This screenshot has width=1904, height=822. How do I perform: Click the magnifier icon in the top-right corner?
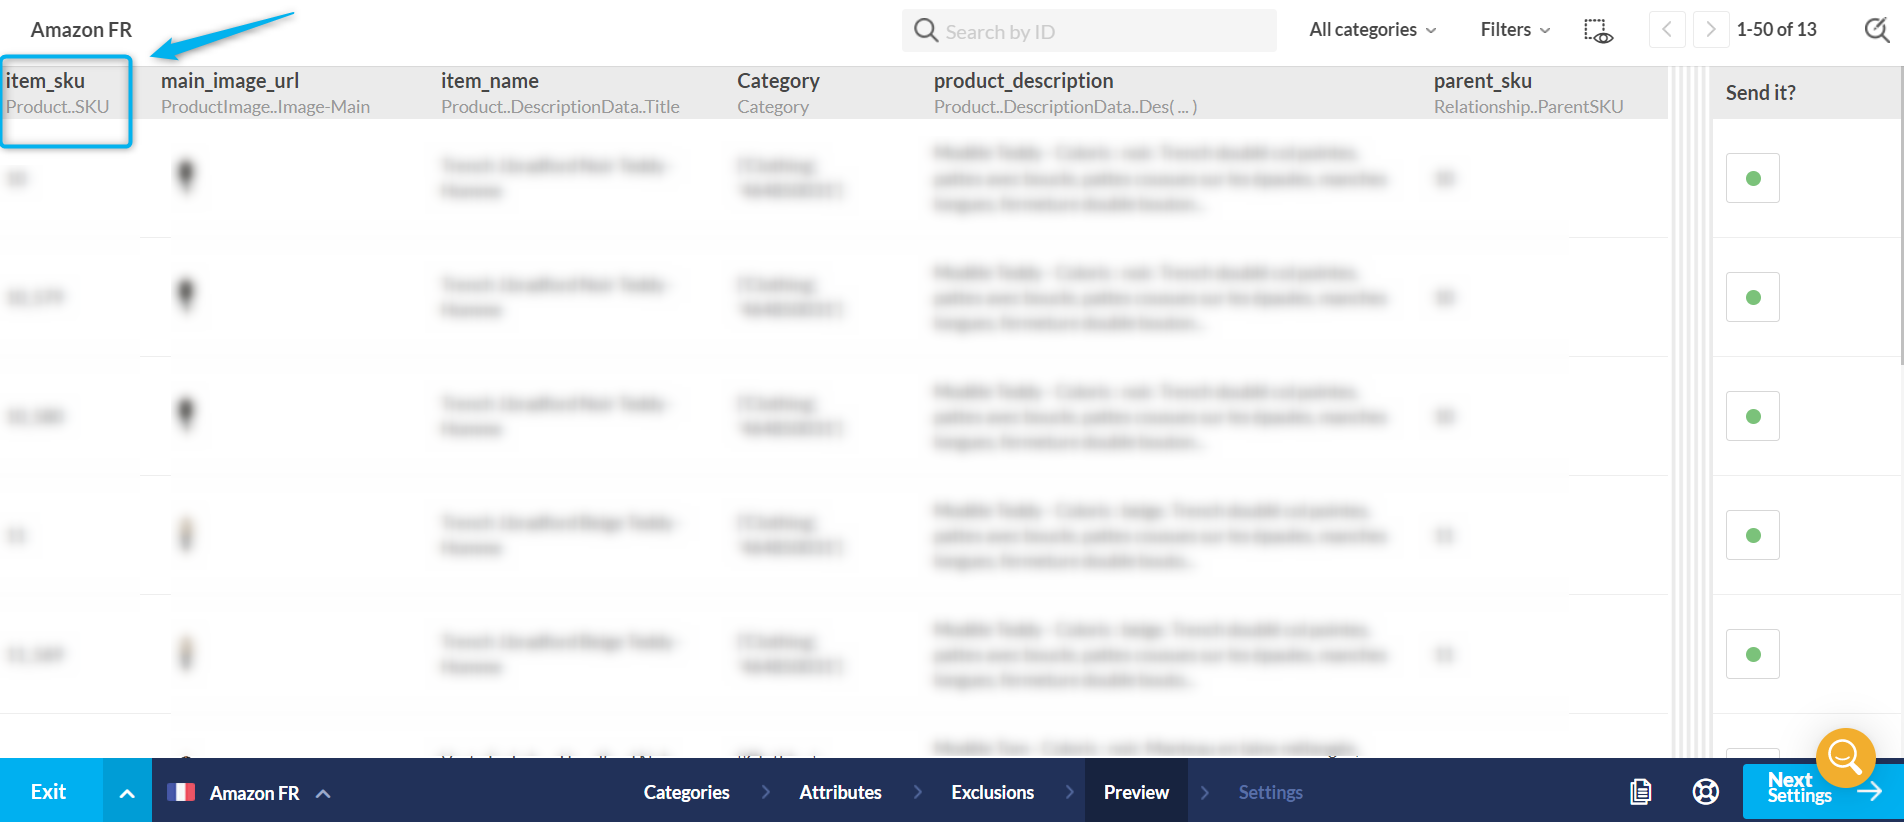1877,30
